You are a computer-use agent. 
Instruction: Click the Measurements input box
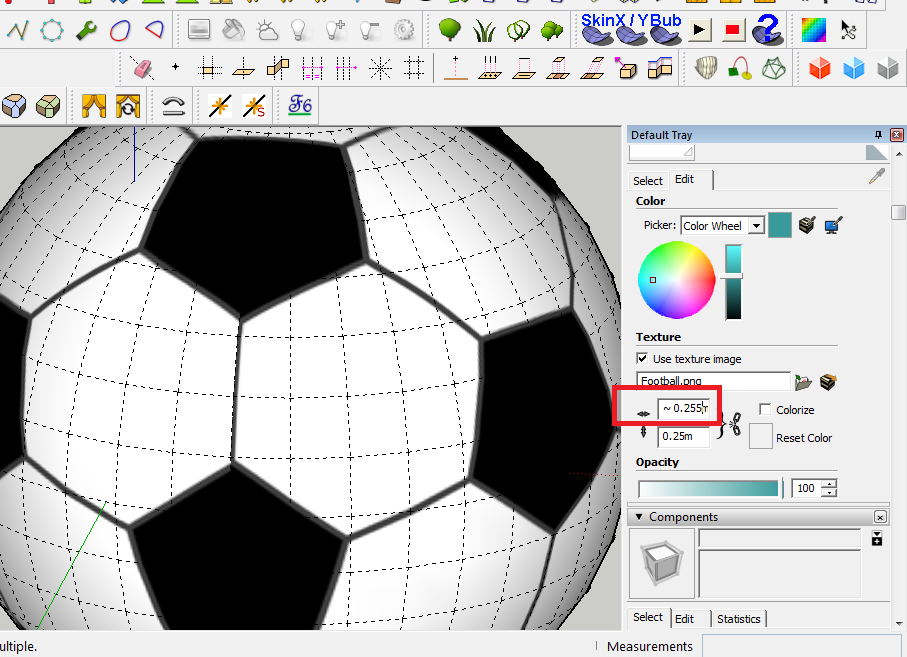coord(804,645)
